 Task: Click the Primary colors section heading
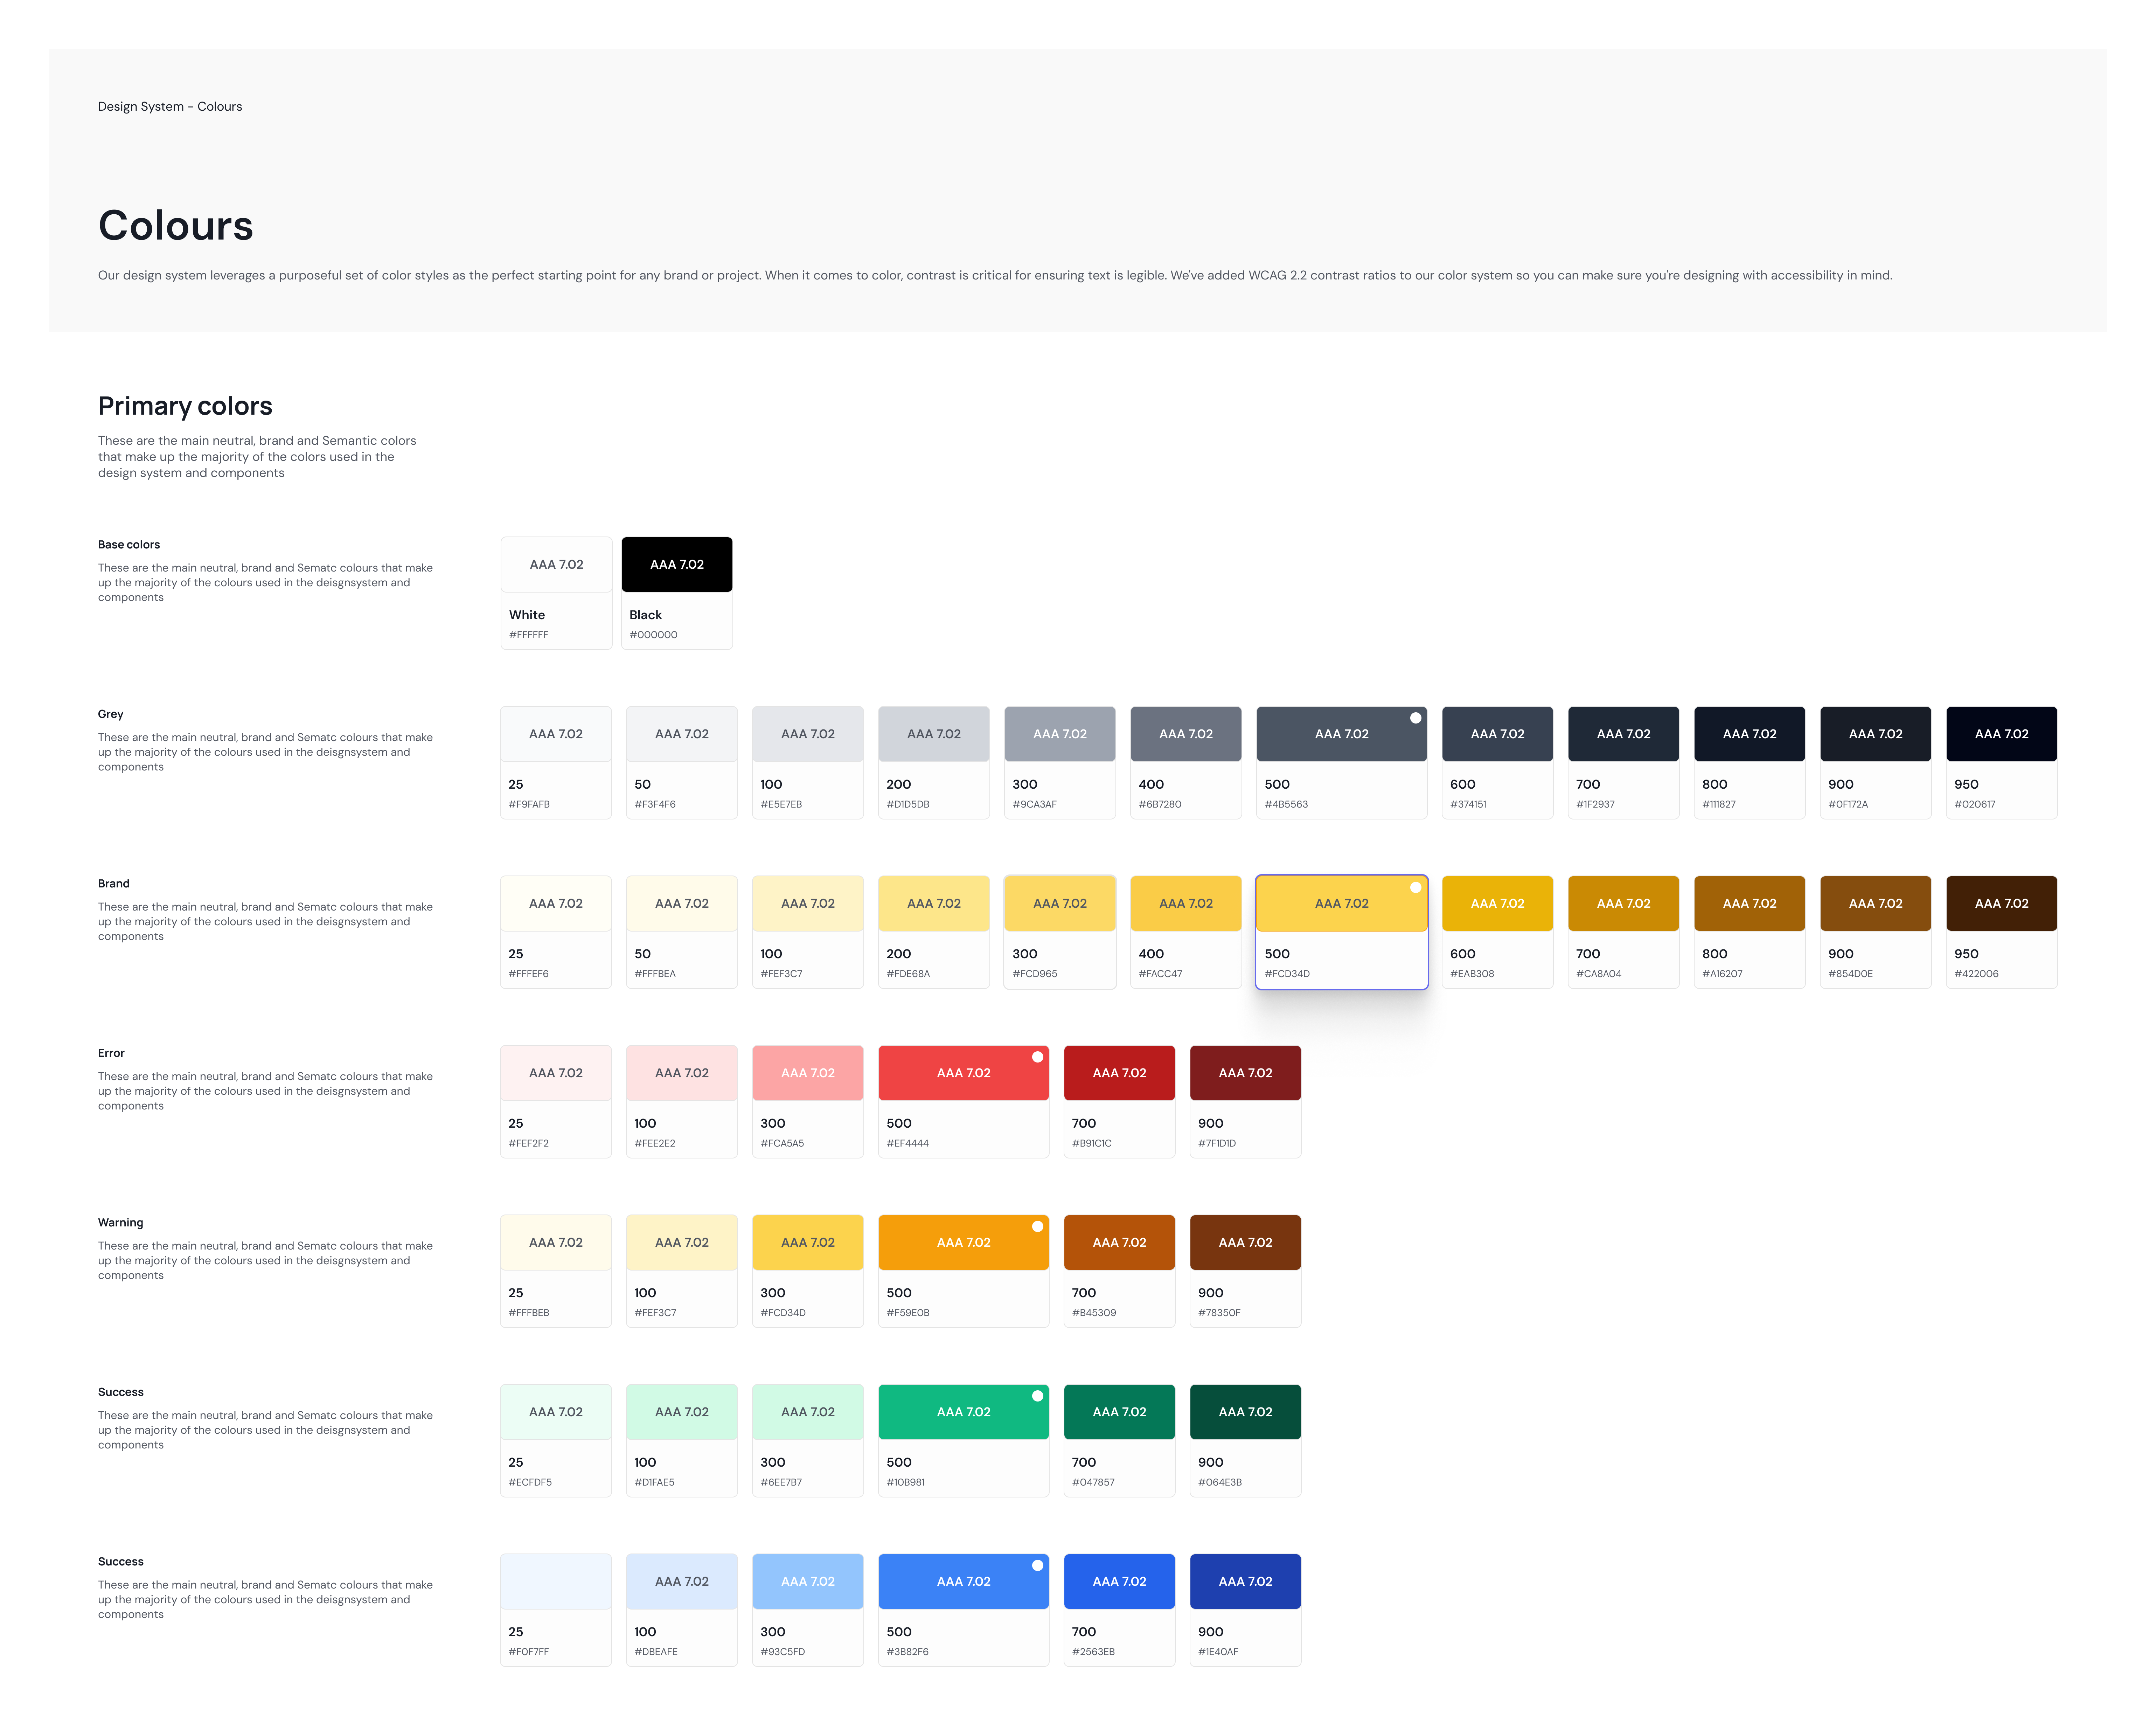click(185, 406)
